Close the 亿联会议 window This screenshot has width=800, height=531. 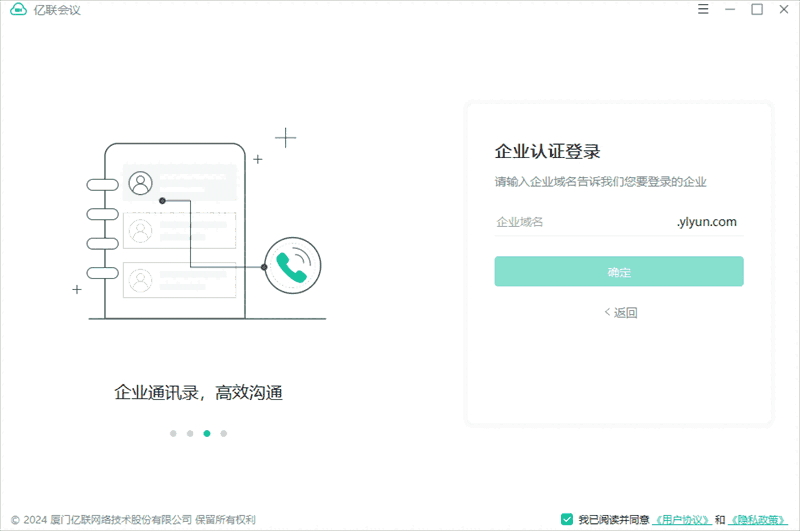[784, 9]
